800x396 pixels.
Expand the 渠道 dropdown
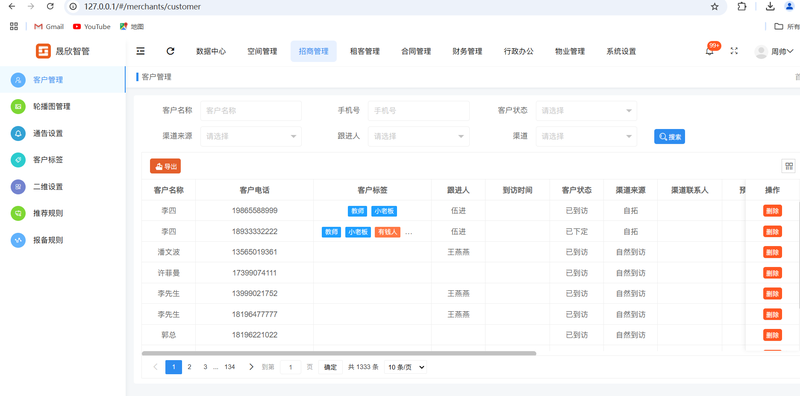coord(586,136)
